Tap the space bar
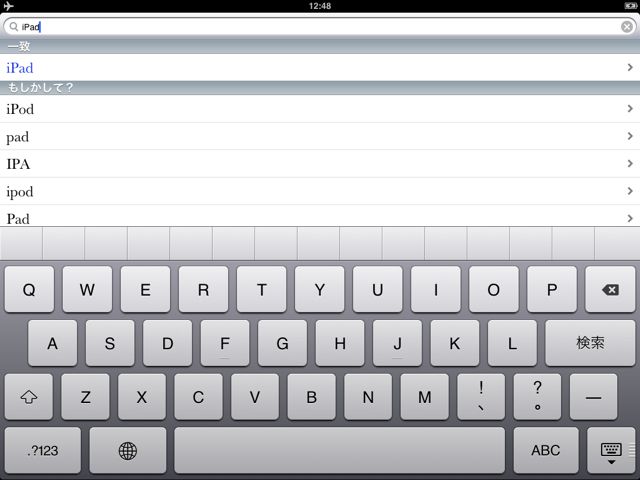The image size is (640, 480). (x=340, y=451)
